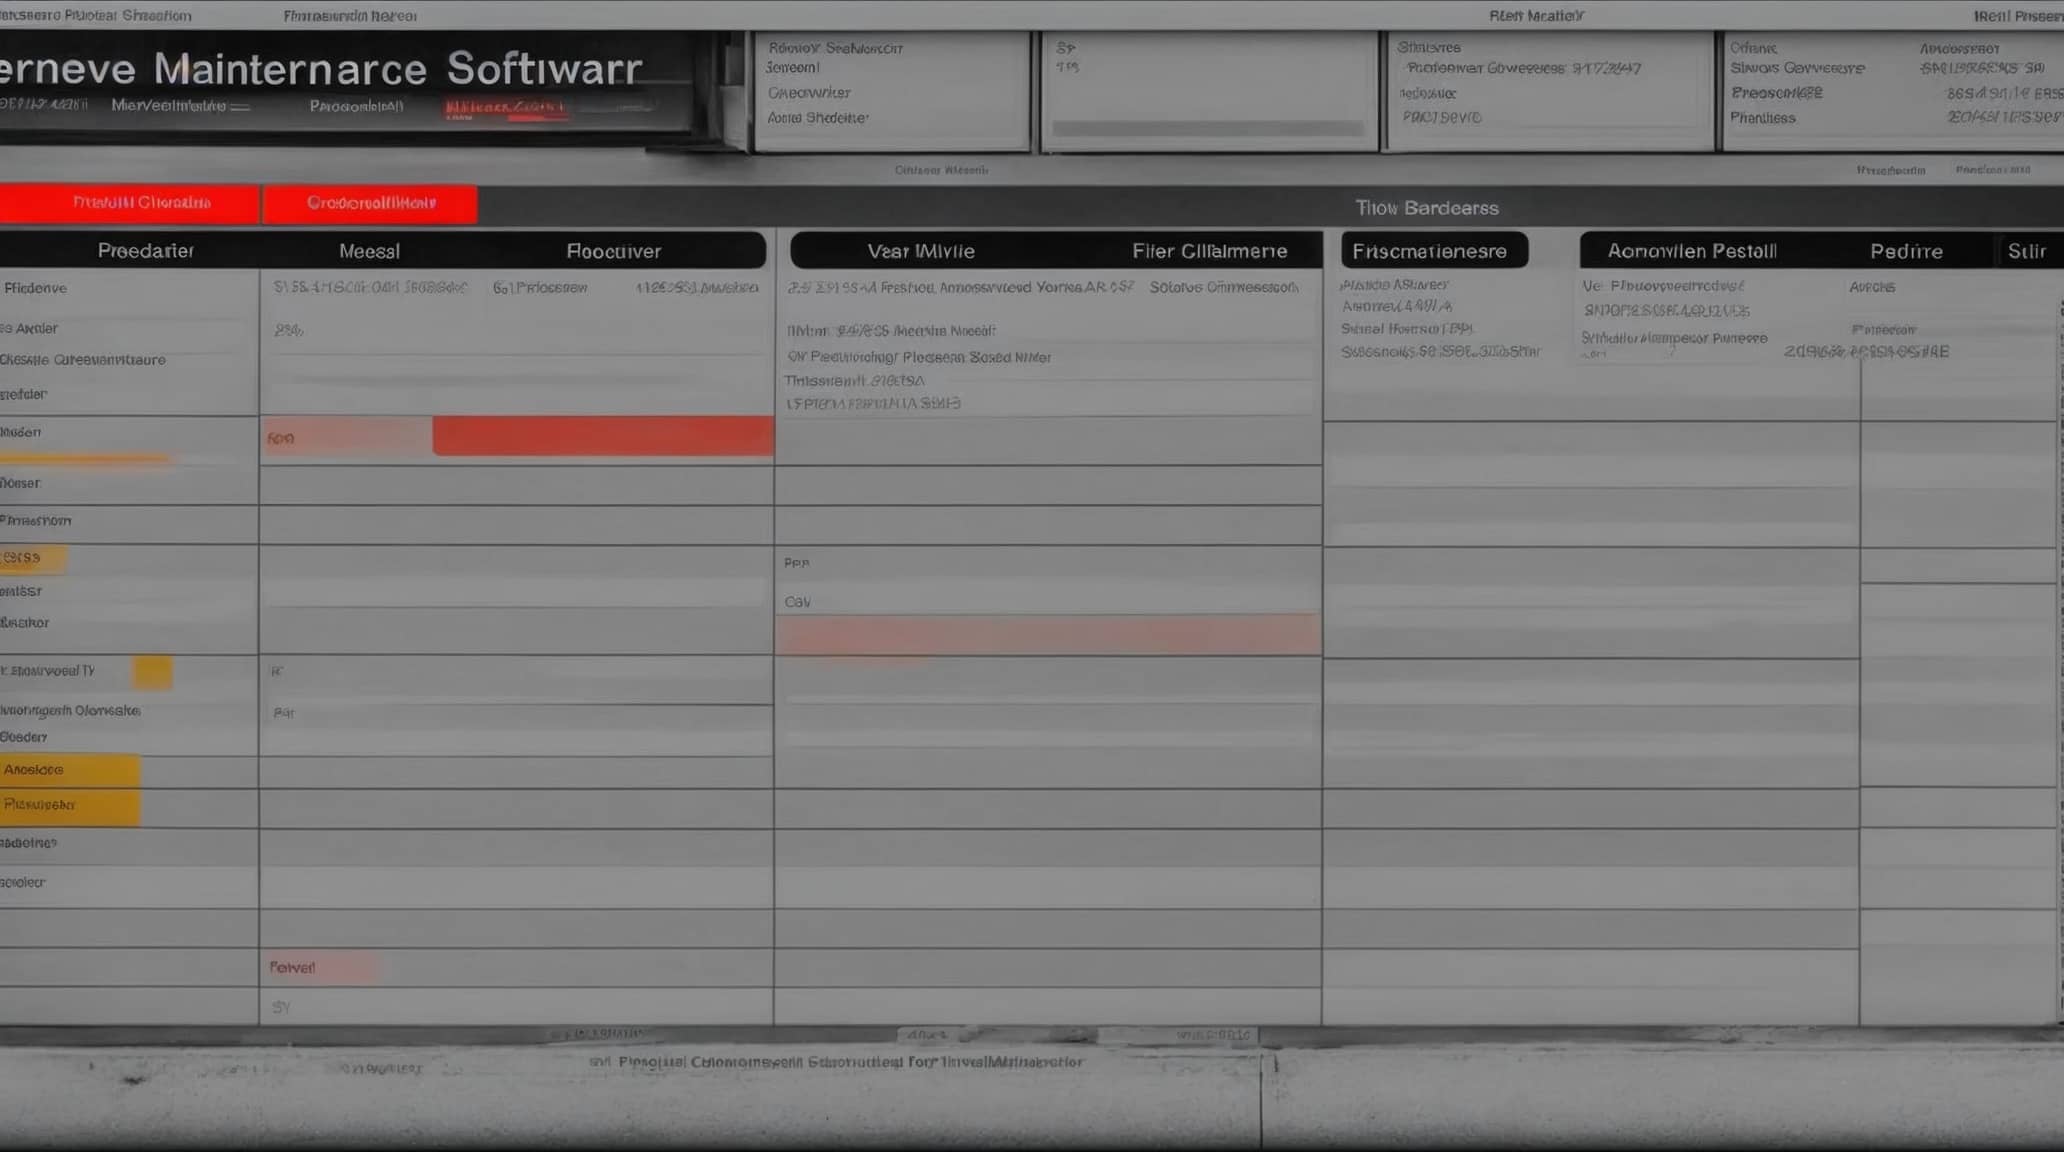Click the grey progress bar in top panel
The height and width of the screenshot is (1152, 2064).
pyautogui.click(x=1208, y=129)
